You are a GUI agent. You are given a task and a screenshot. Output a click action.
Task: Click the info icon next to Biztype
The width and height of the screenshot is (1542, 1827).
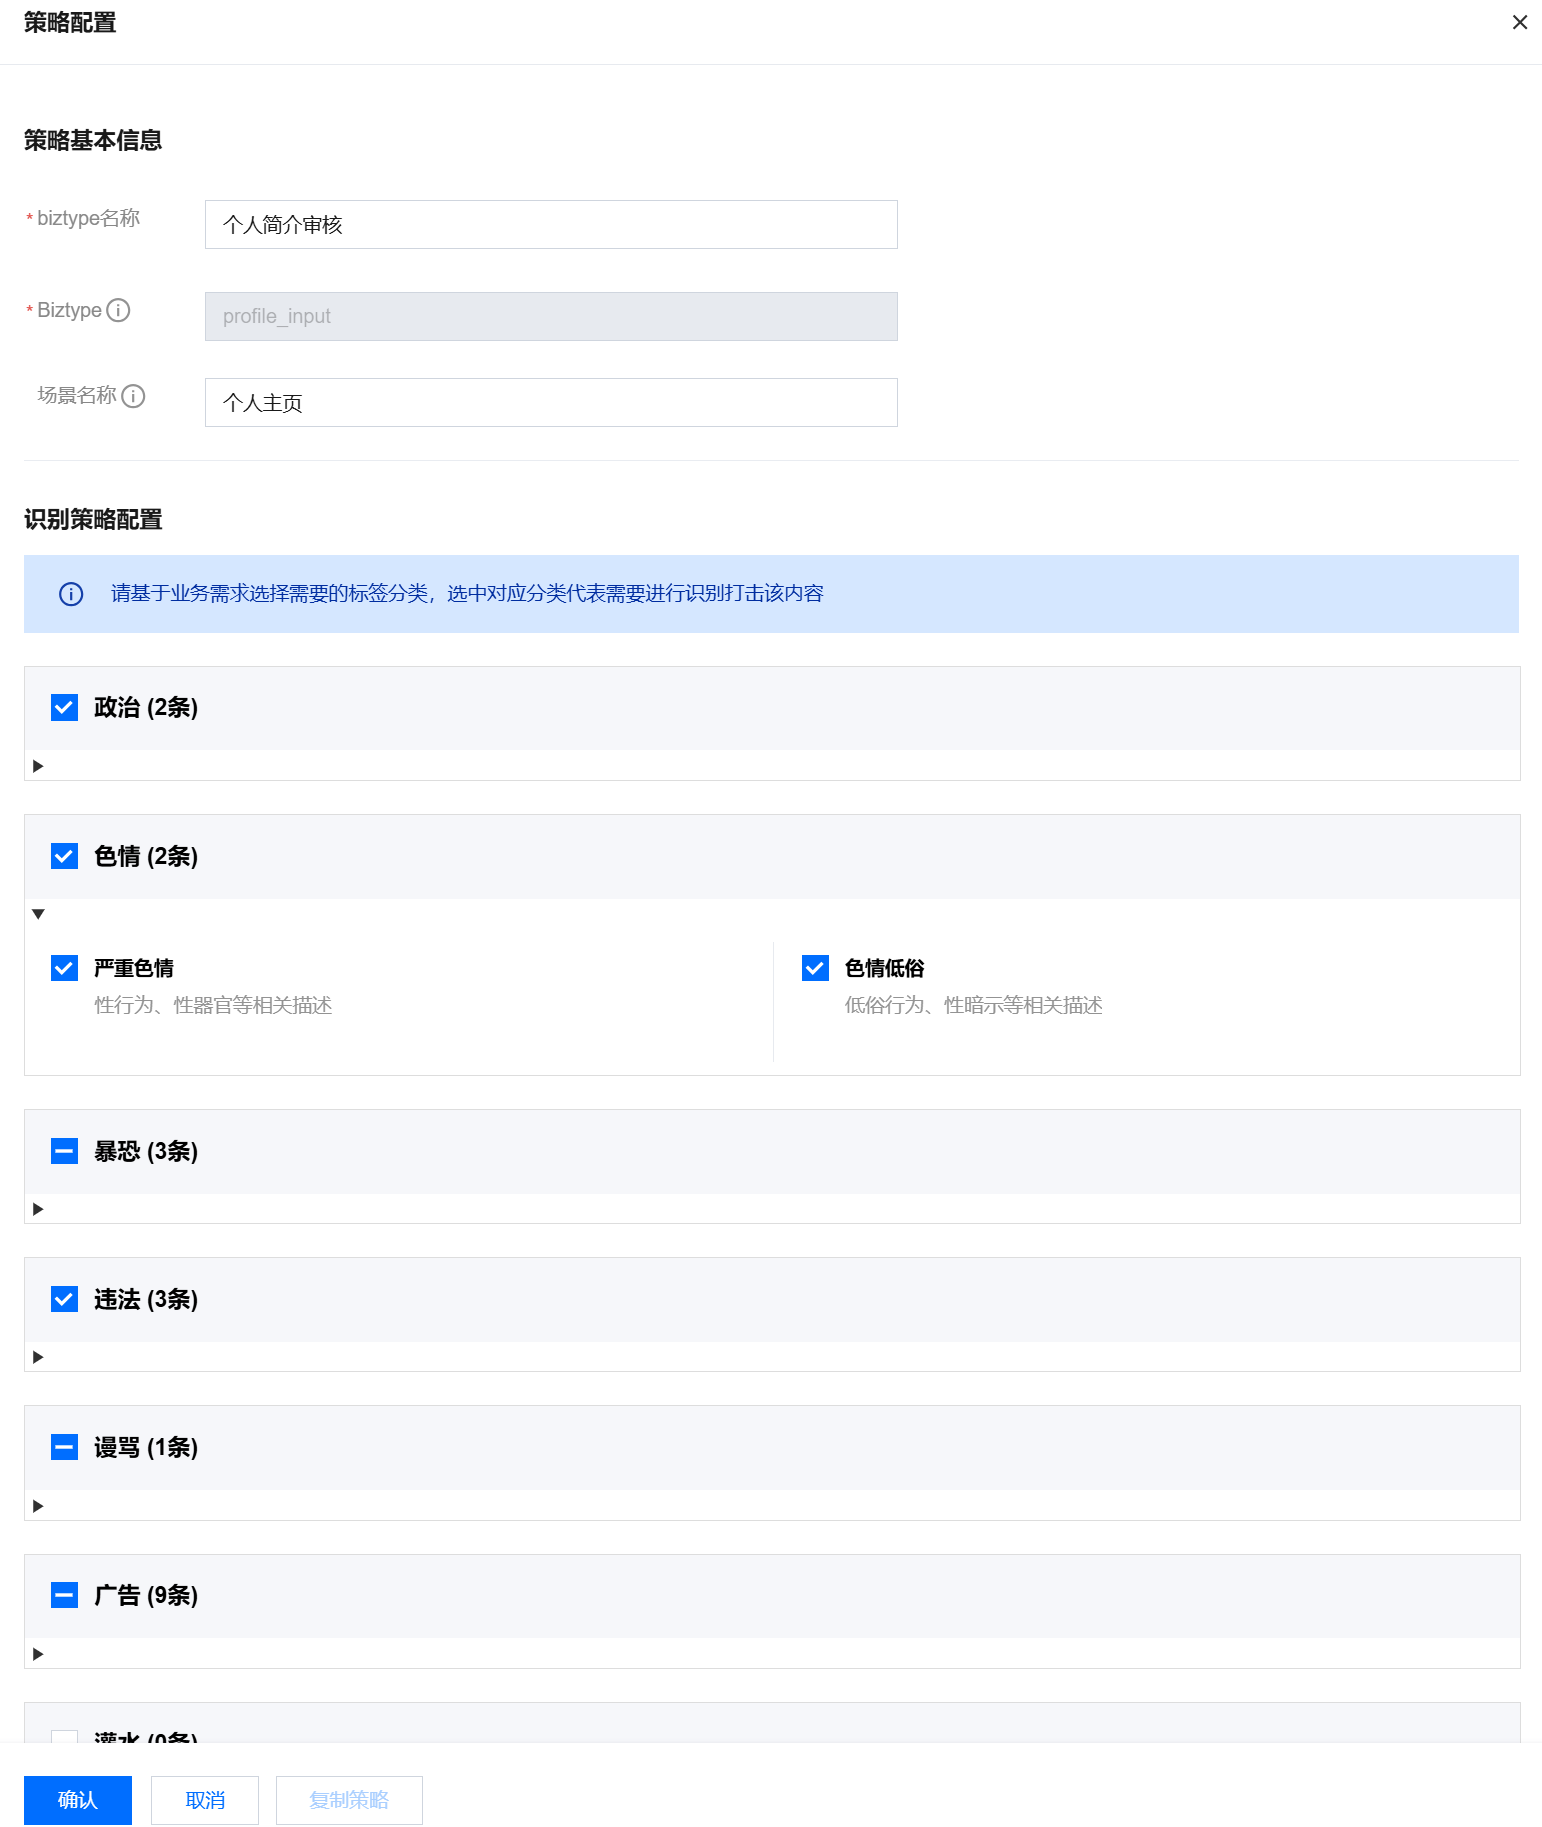118,310
